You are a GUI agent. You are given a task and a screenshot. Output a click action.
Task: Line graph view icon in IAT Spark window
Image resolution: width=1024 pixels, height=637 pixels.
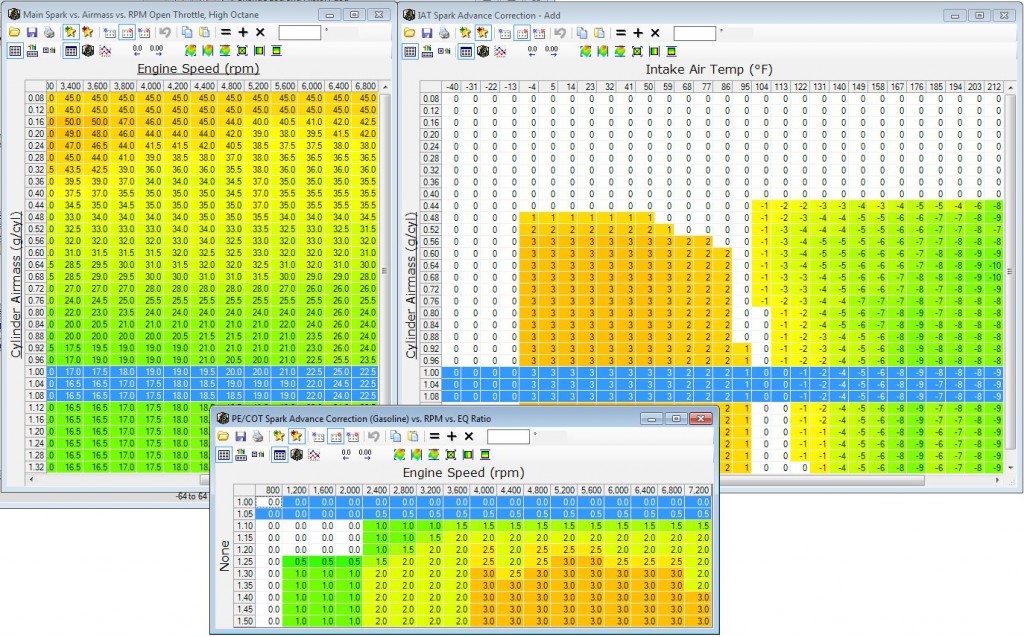[500, 51]
